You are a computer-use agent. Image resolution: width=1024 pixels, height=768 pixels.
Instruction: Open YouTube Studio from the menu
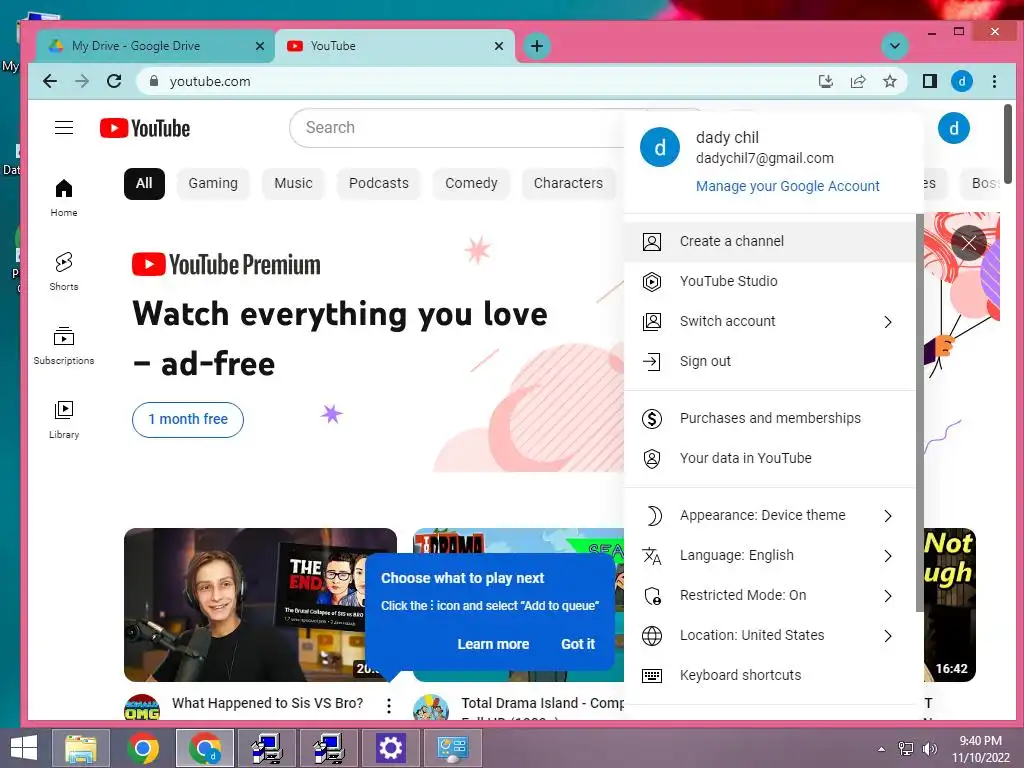769,281
